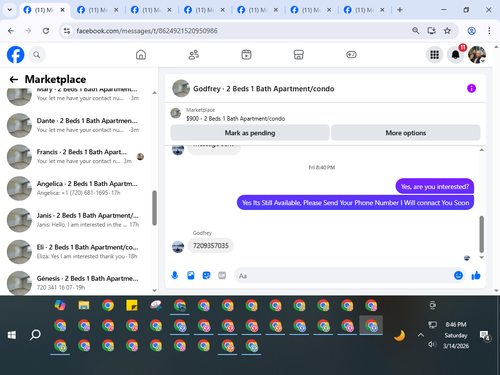The image size is (500, 375).
Task: Click Godfrey's phone number message 7209357035
Action: [x=211, y=246]
